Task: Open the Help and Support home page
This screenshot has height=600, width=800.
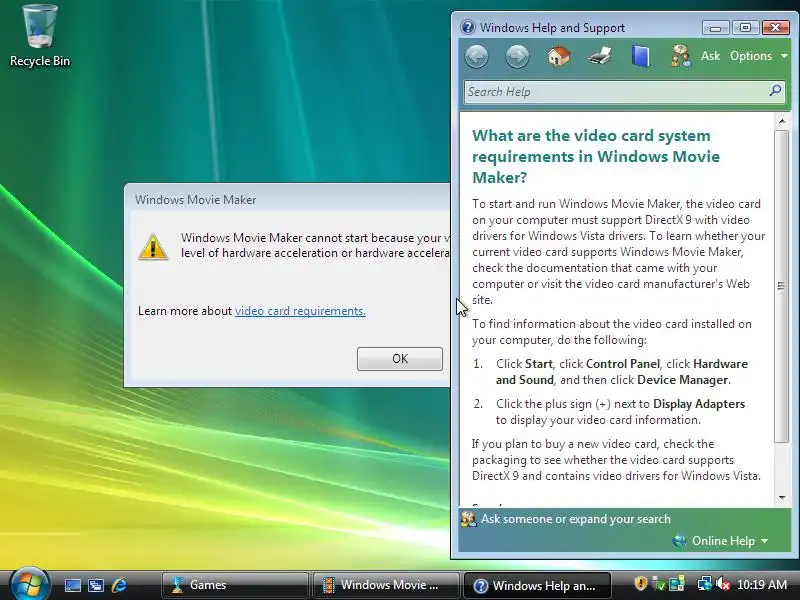Action: pyautogui.click(x=559, y=56)
